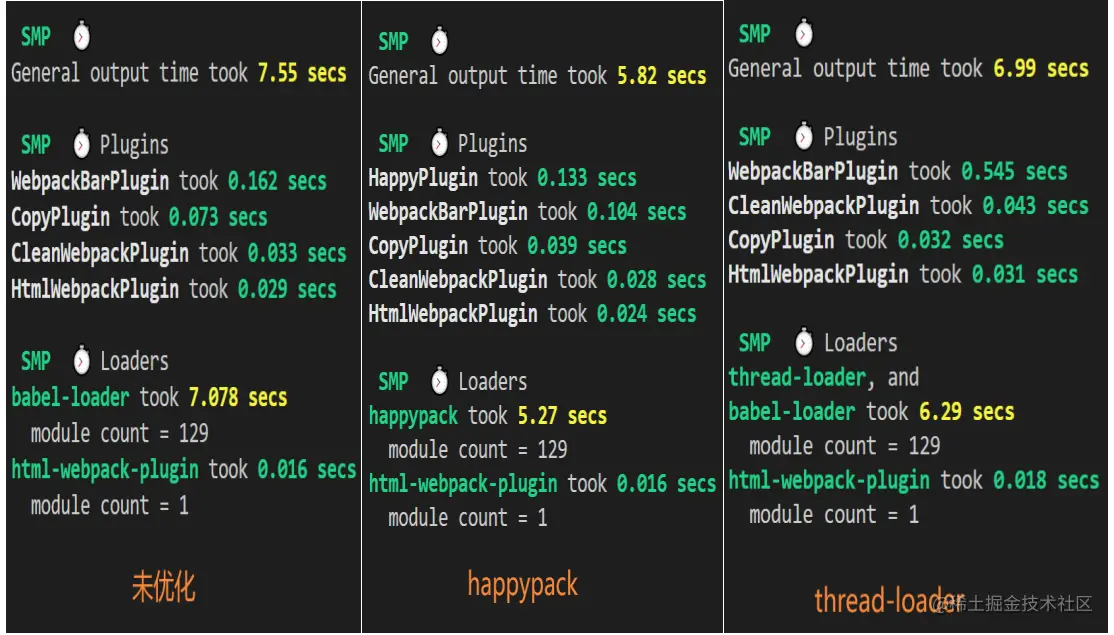Click the 6.99 secs output time
Image resolution: width=1114 pixels, height=635 pixels.
1041,68
